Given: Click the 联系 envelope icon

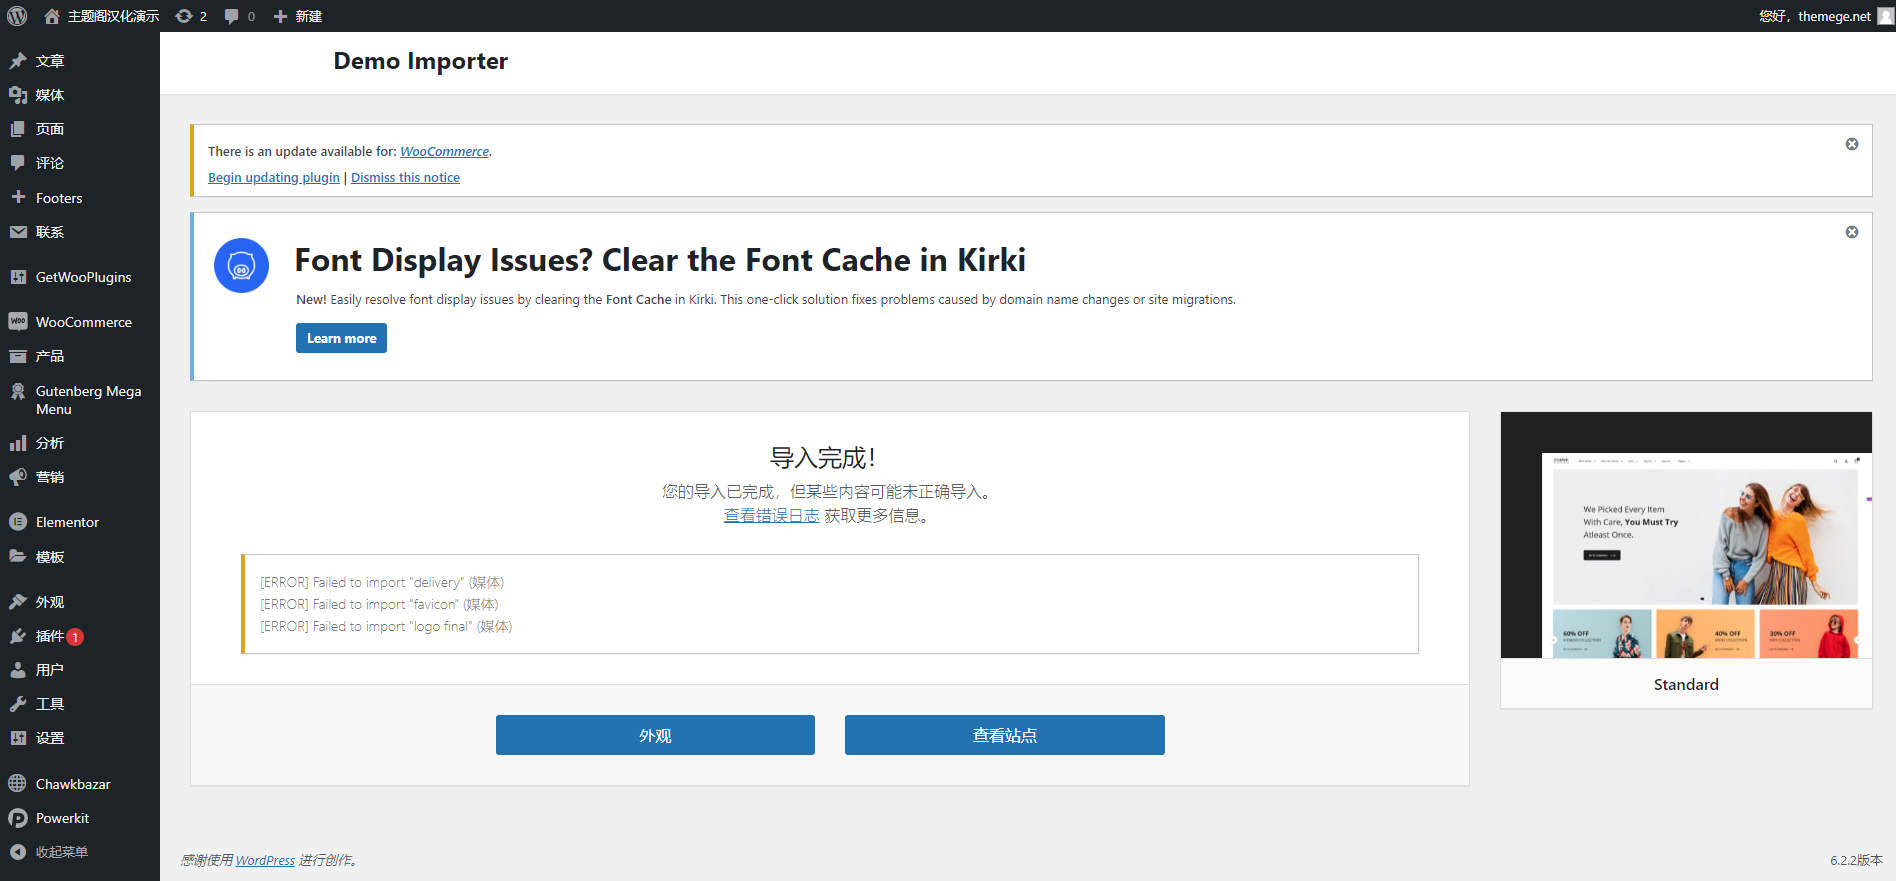Looking at the screenshot, I should (18, 232).
